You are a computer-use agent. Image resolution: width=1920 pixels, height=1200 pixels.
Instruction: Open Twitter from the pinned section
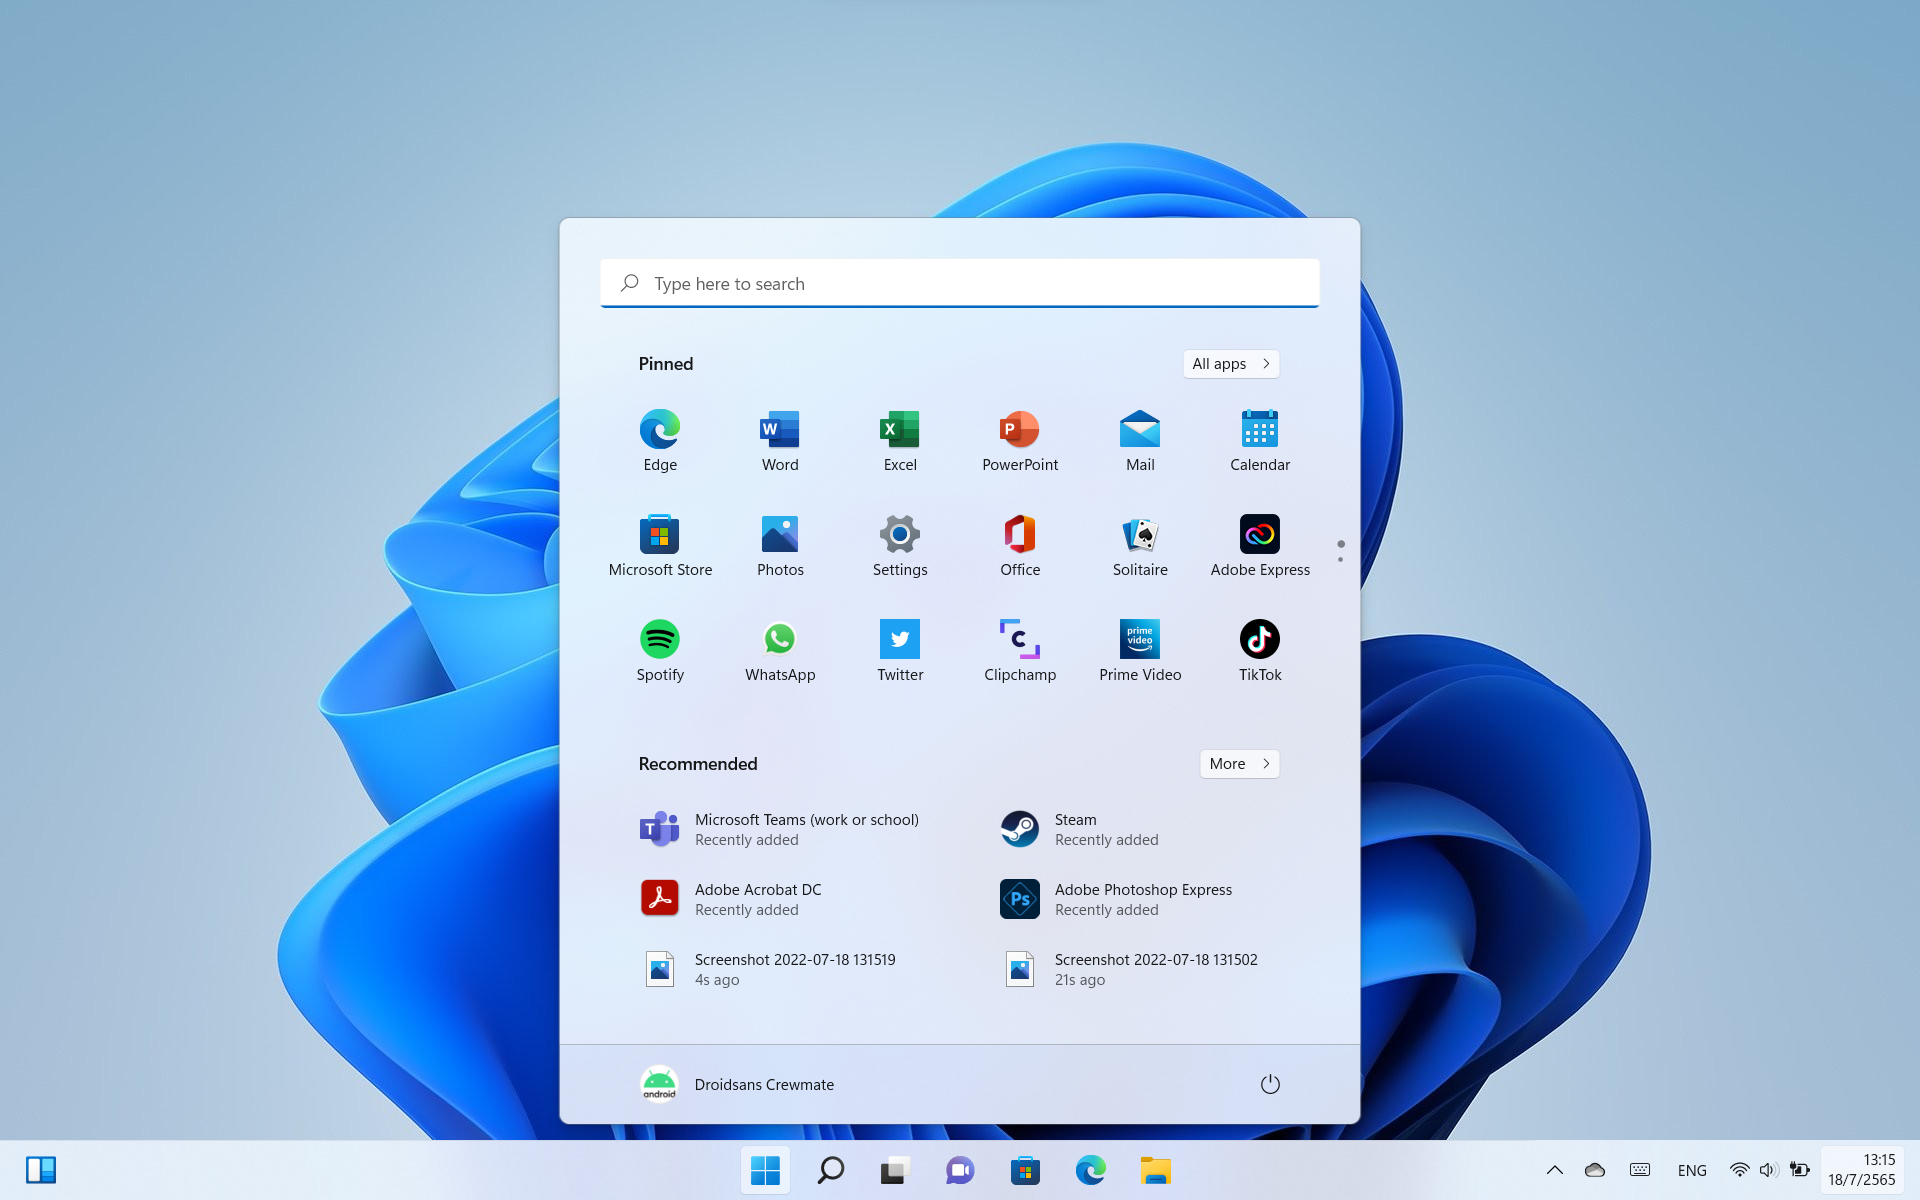(900, 650)
